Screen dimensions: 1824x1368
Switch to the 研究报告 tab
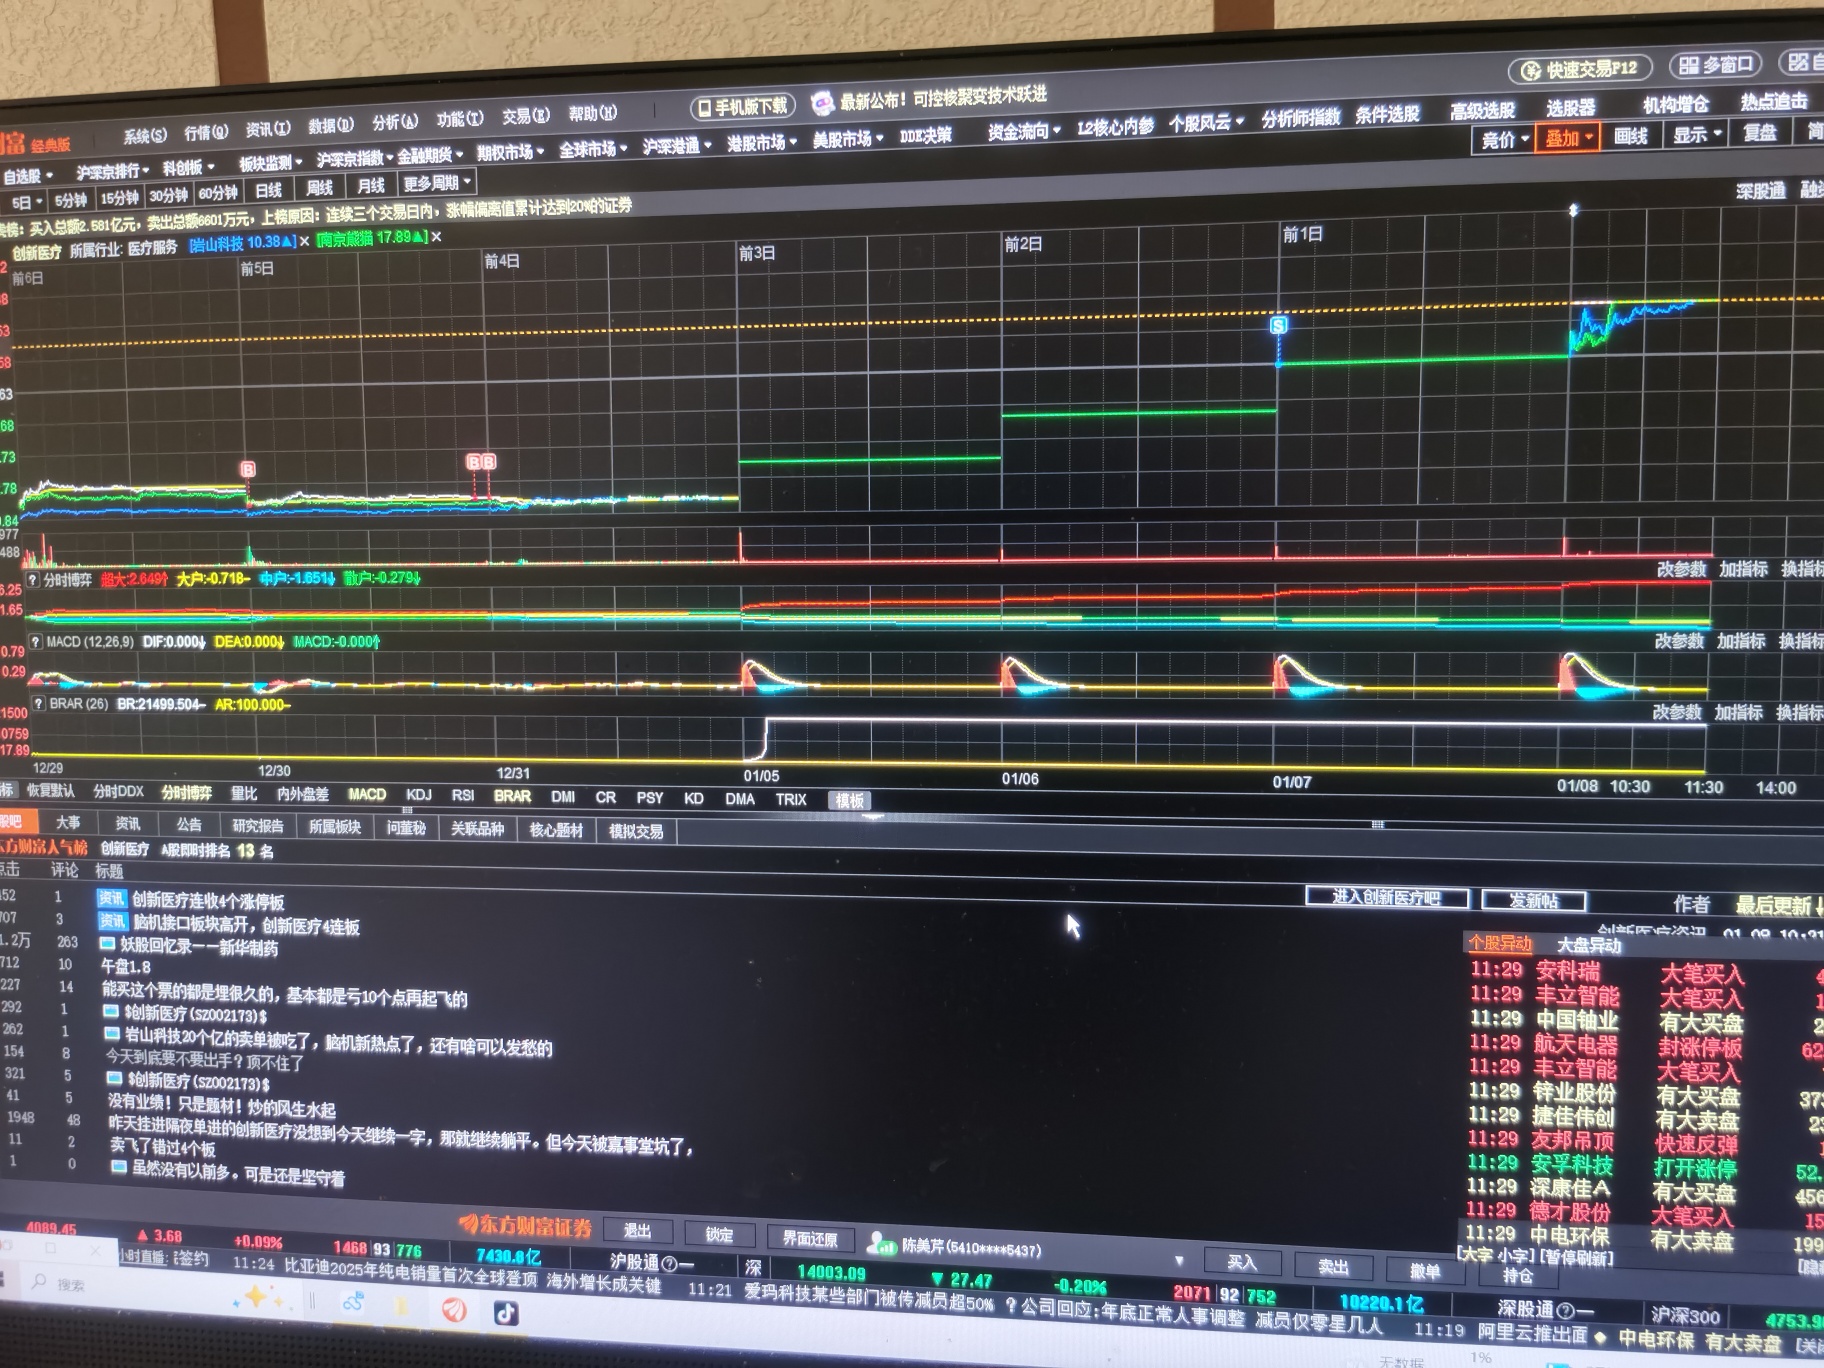click(257, 826)
